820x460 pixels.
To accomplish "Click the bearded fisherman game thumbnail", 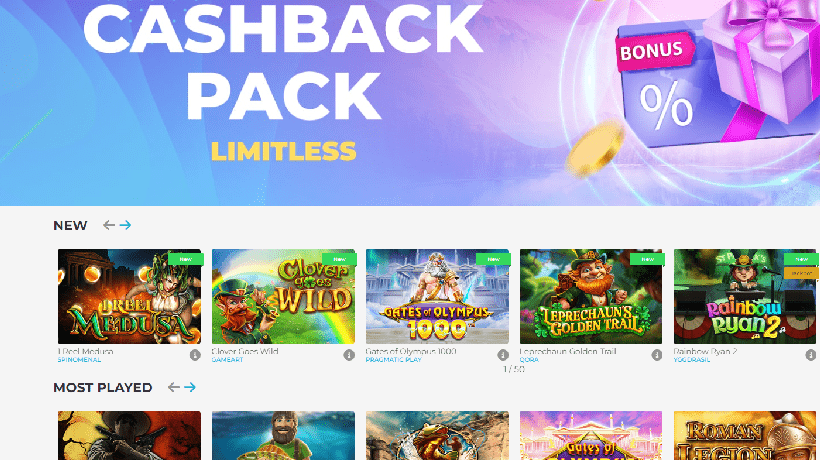I will click(283, 435).
